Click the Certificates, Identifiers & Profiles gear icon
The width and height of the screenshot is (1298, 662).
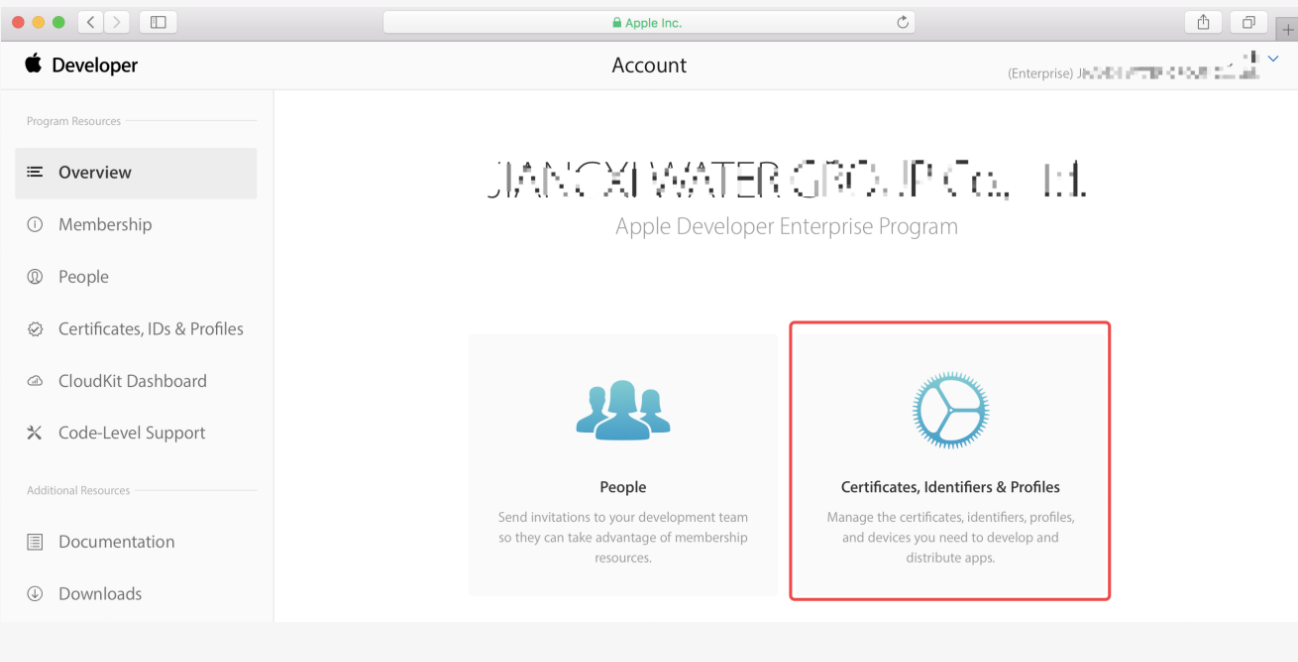tap(950, 410)
